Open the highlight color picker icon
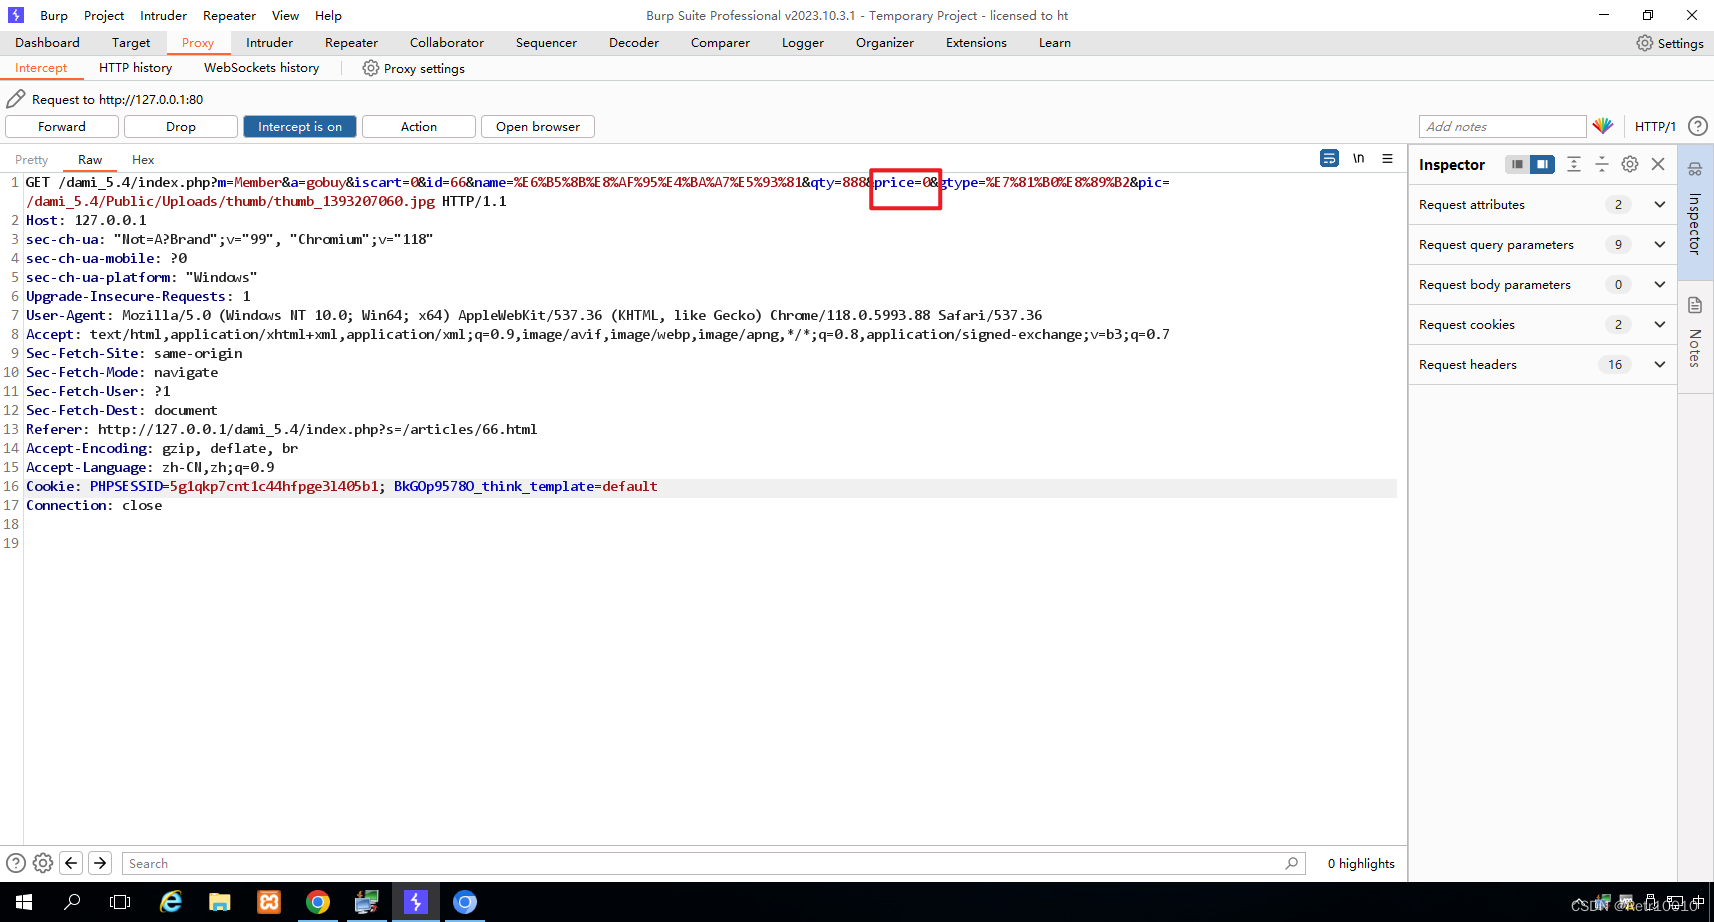Viewport: 1714px width, 922px height. click(x=1603, y=126)
